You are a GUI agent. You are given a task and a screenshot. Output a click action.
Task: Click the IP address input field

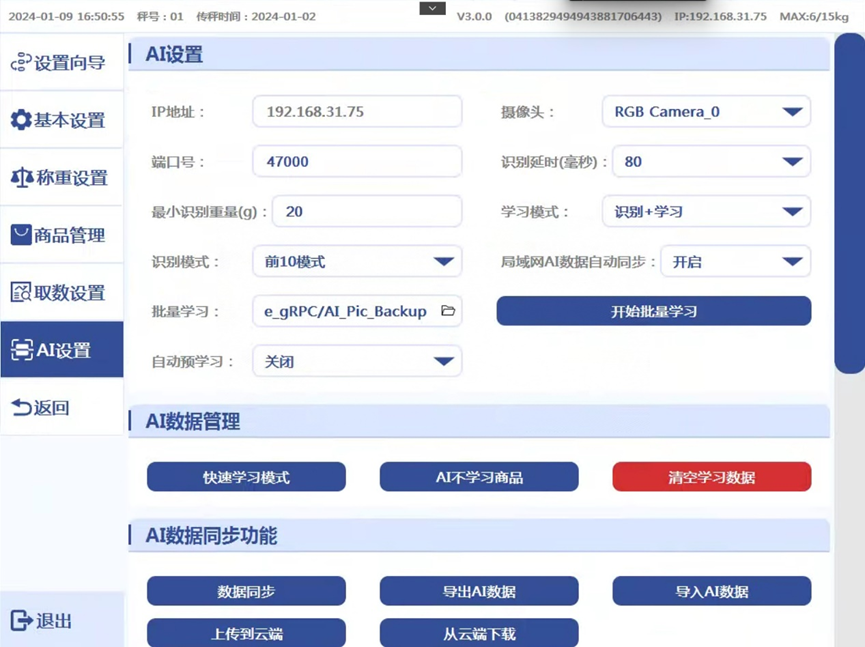point(357,112)
